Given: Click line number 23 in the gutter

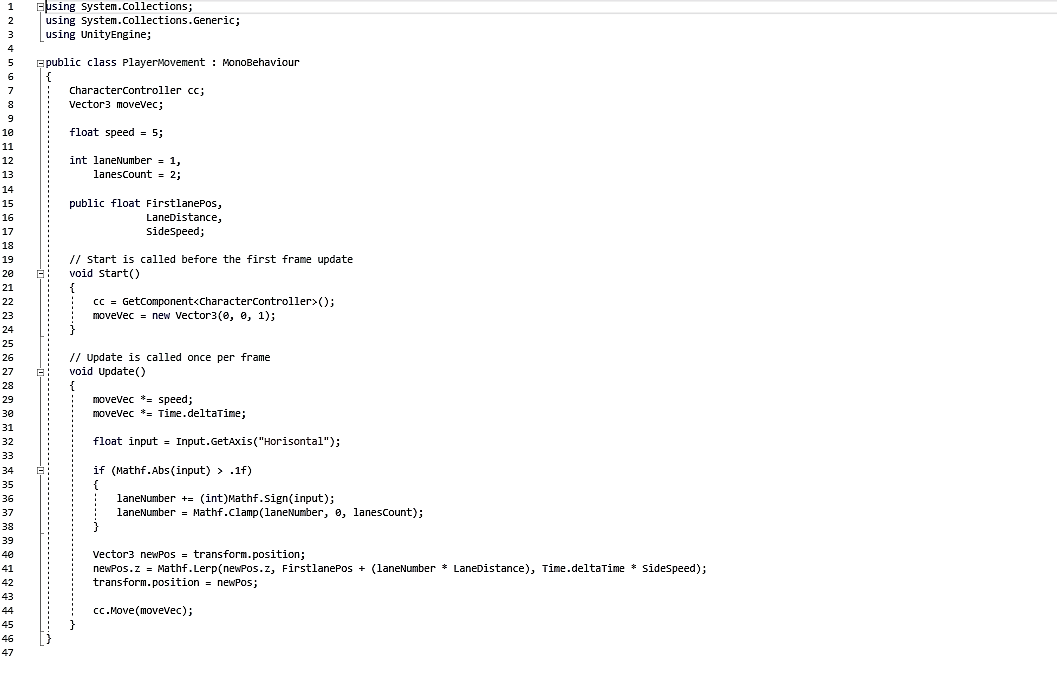Looking at the screenshot, I should 10,315.
